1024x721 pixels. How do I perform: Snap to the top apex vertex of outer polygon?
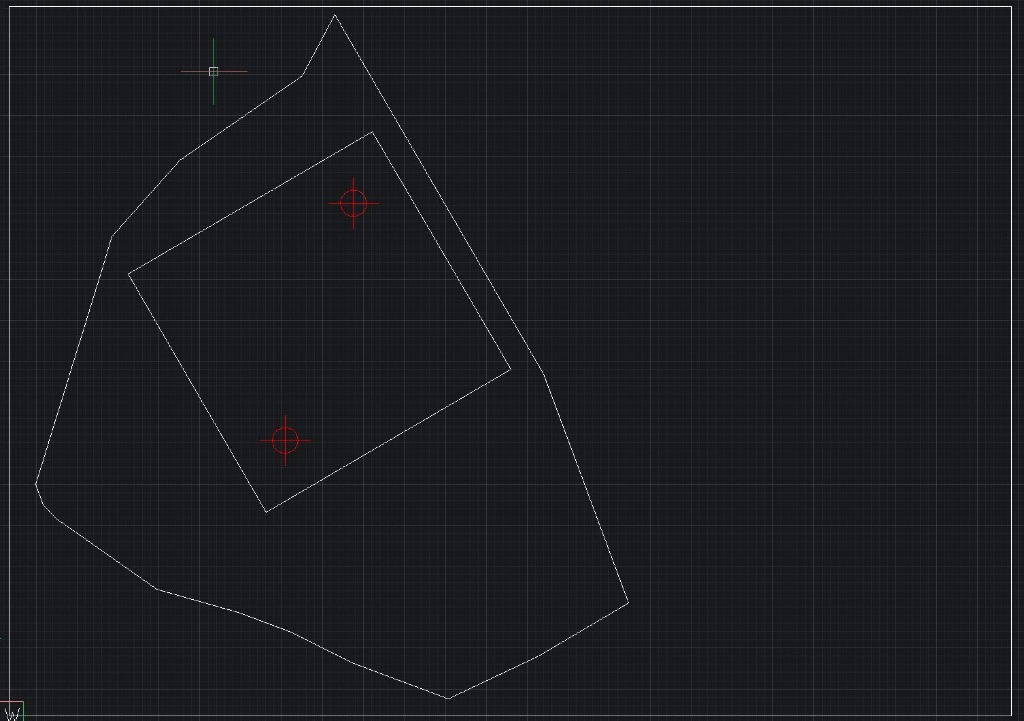pos(334,15)
